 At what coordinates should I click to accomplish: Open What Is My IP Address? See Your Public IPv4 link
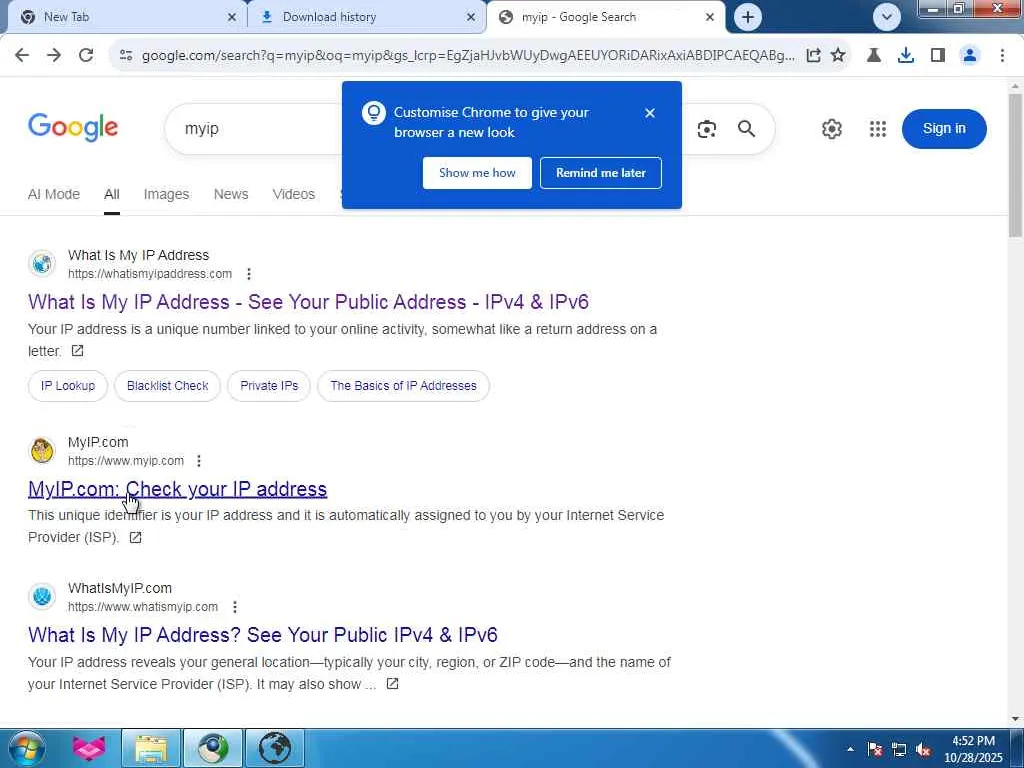[263, 635]
